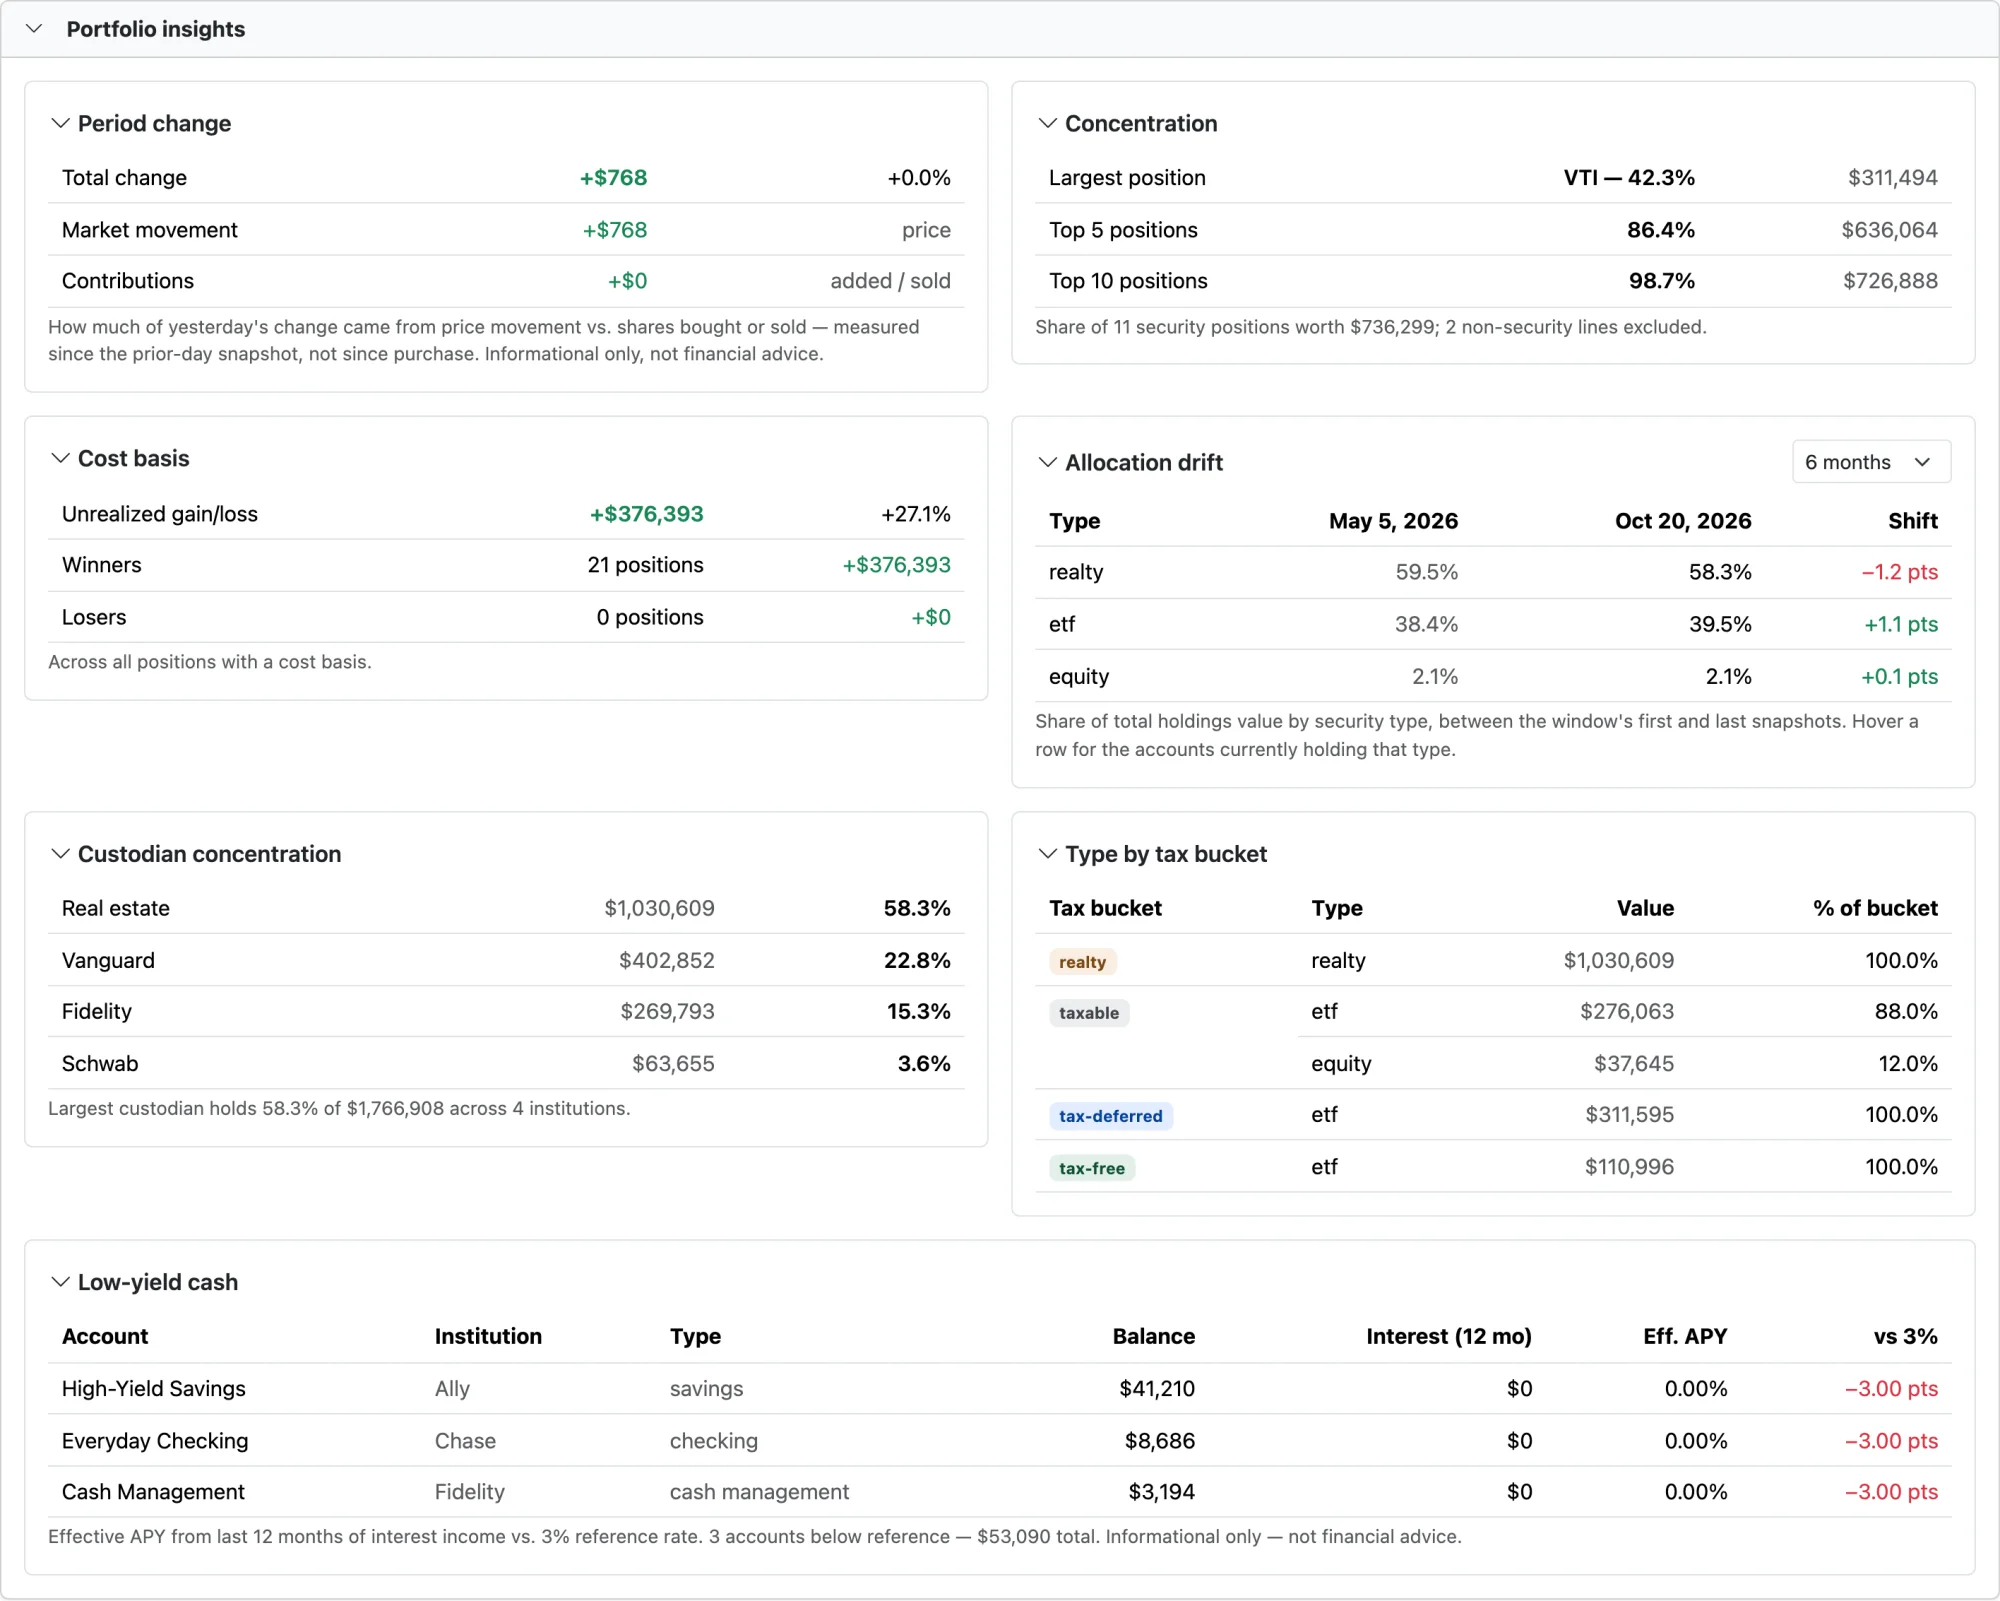Click the Top 5 positions value $636,064
The height and width of the screenshot is (1601, 2000).
pos(1889,230)
